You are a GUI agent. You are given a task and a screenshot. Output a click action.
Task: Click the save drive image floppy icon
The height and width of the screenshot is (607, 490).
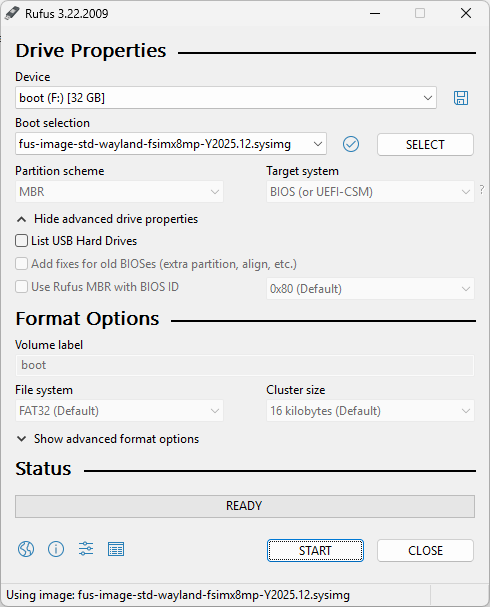point(461,98)
